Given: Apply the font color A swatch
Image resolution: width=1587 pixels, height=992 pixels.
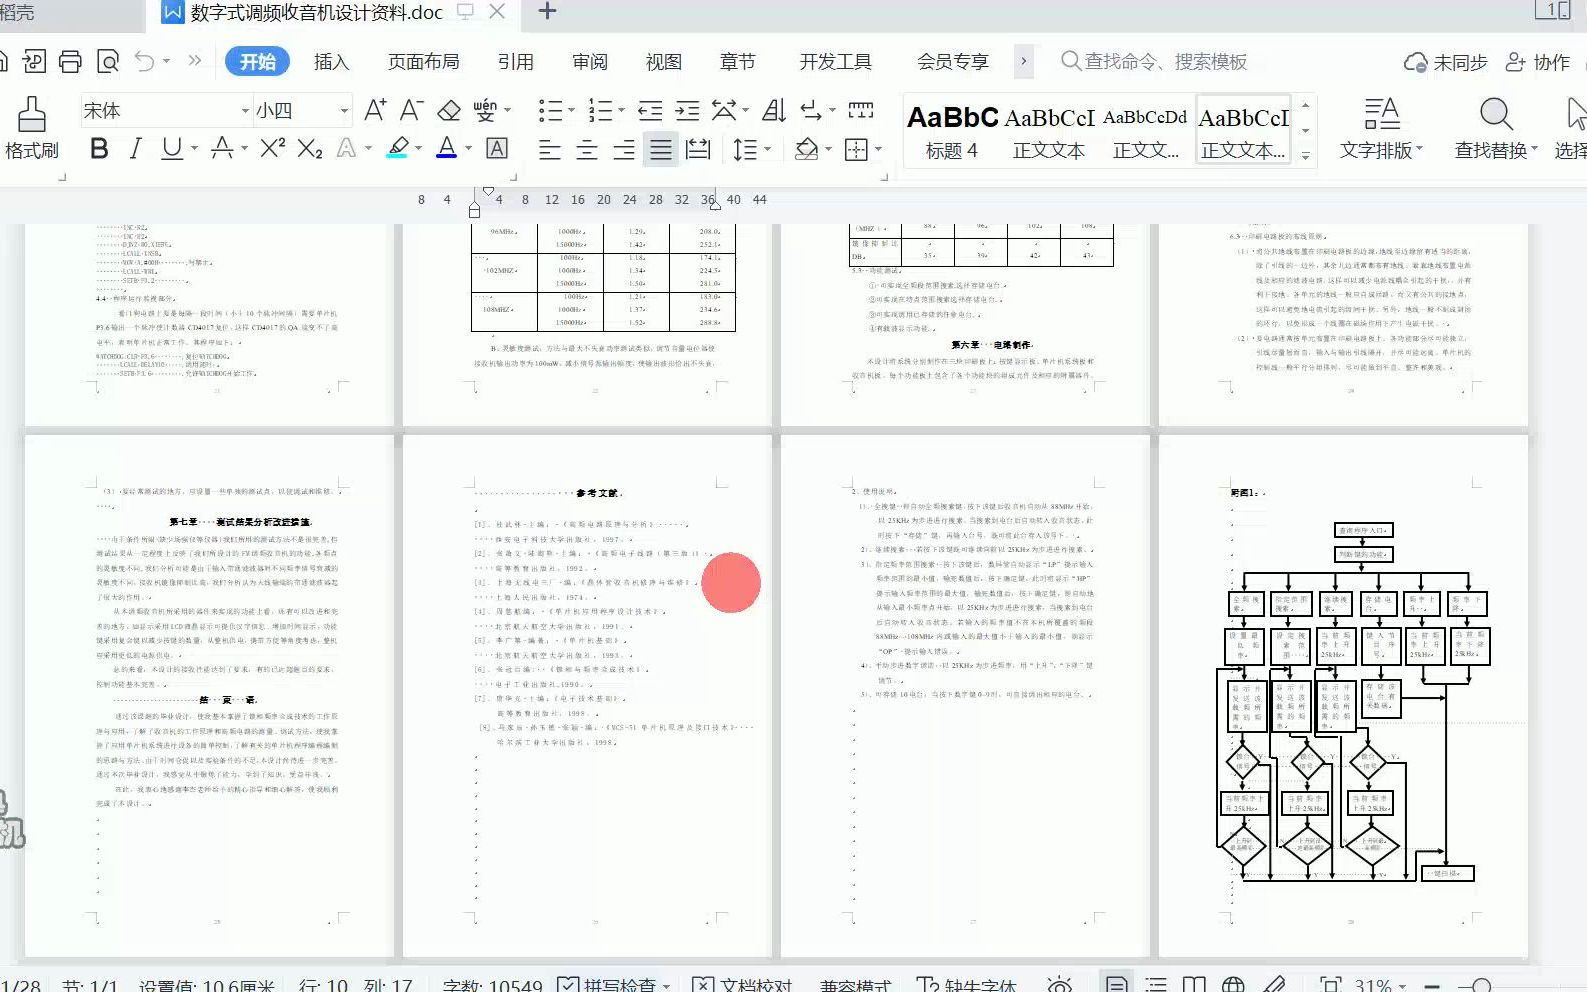Looking at the screenshot, I should pyautogui.click(x=447, y=149).
